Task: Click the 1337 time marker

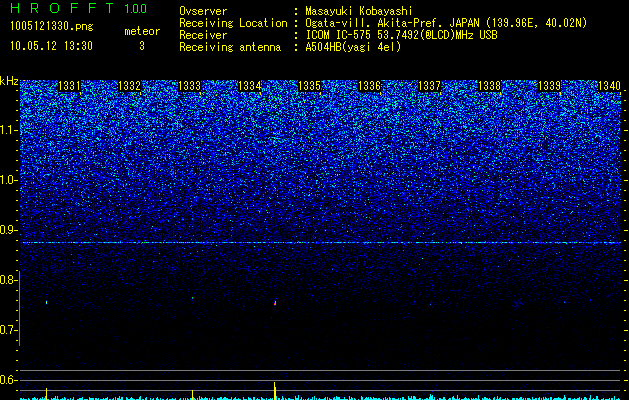Action: (x=430, y=86)
